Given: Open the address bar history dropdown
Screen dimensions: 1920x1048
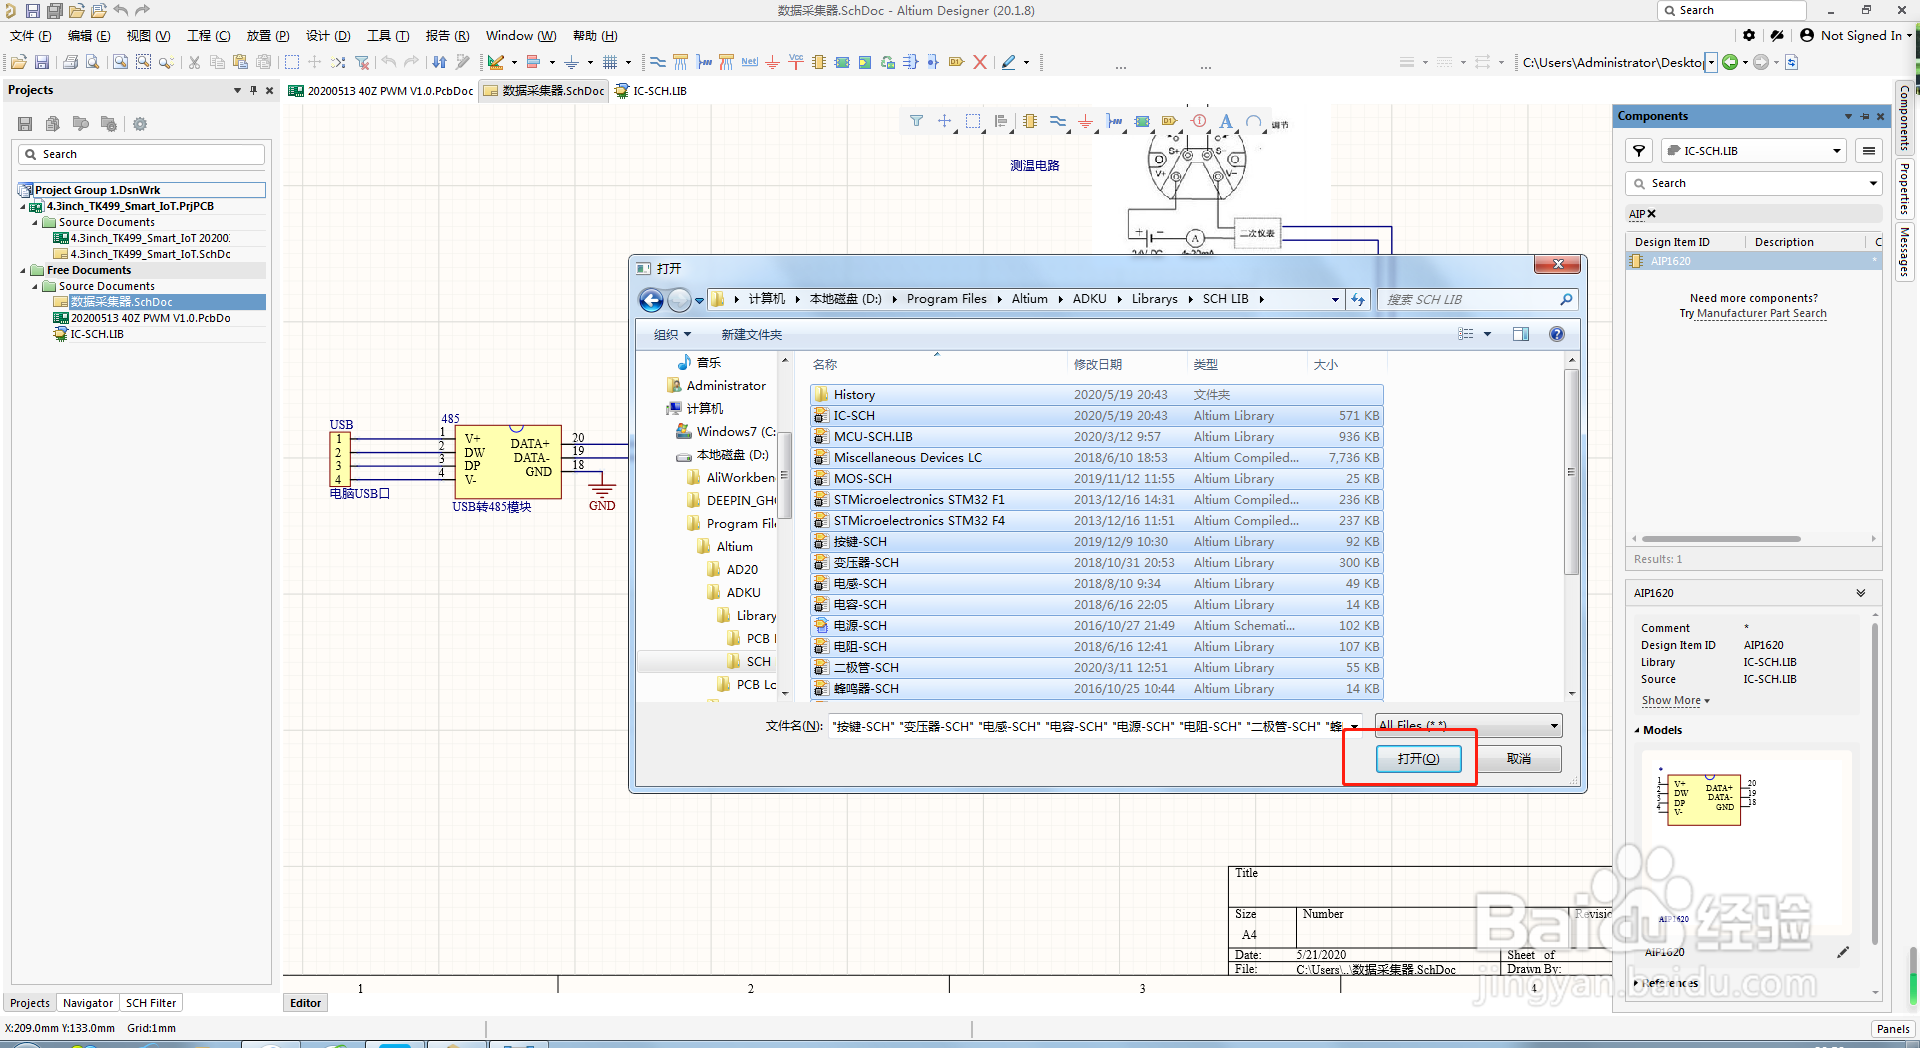Looking at the screenshot, I should [1335, 299].
